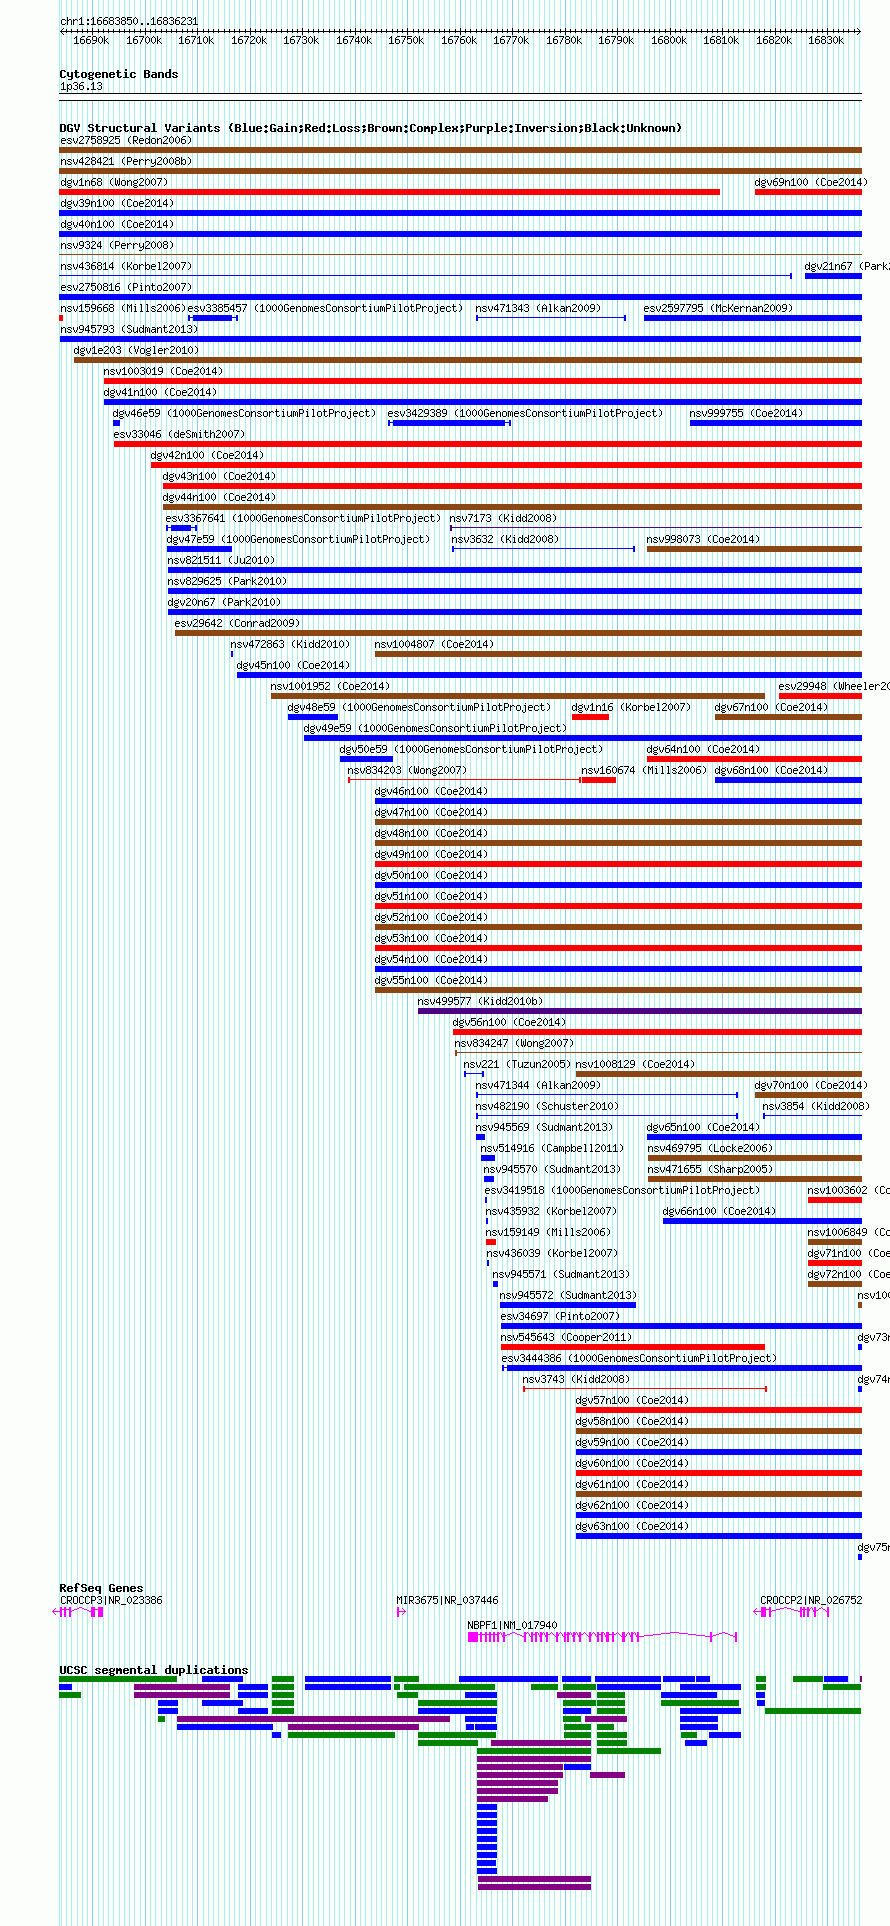Viewport: 890px width, 1926px height.
Task: Select the Cytogenetic Bands track title
Action: (x=119, y=74)
